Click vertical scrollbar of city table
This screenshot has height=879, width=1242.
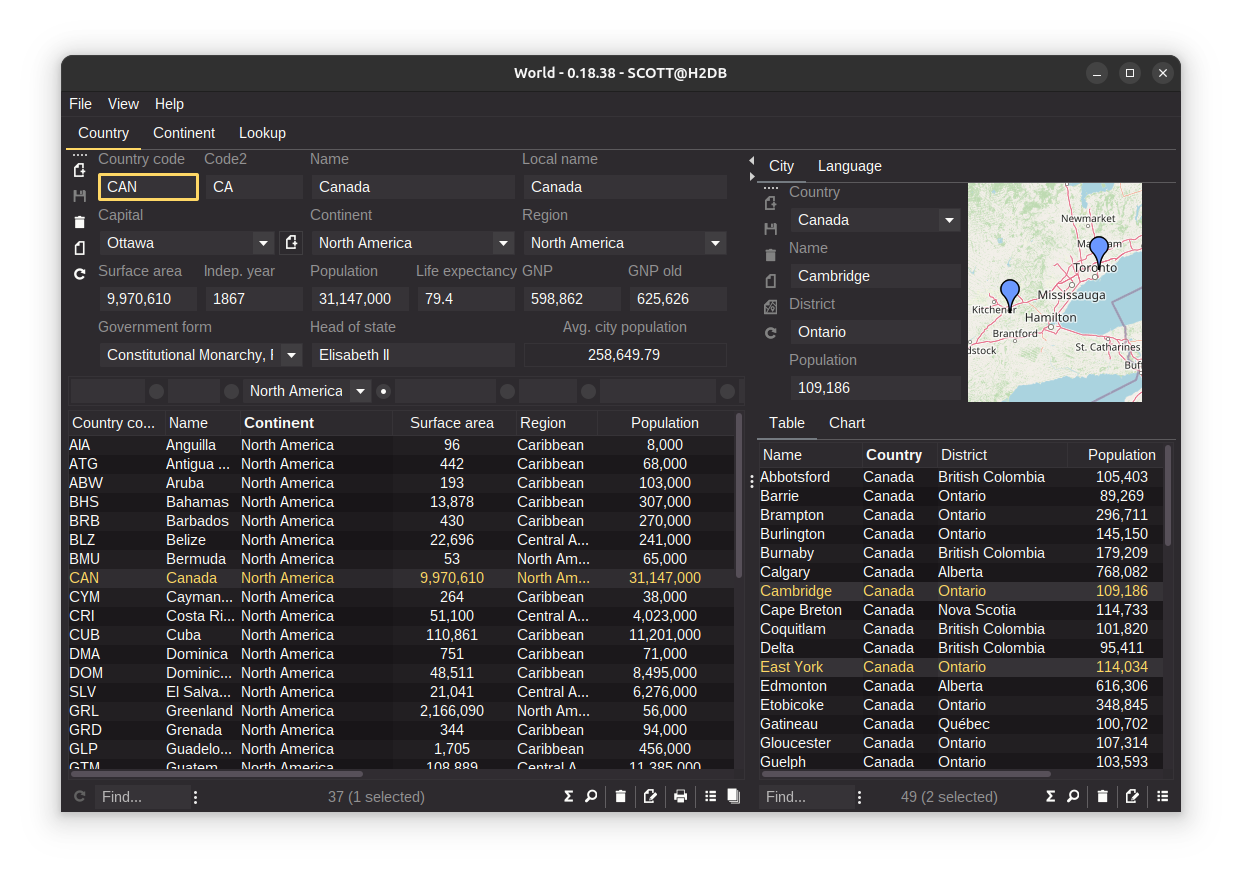pyautogui.click(x=1167, y=495)
